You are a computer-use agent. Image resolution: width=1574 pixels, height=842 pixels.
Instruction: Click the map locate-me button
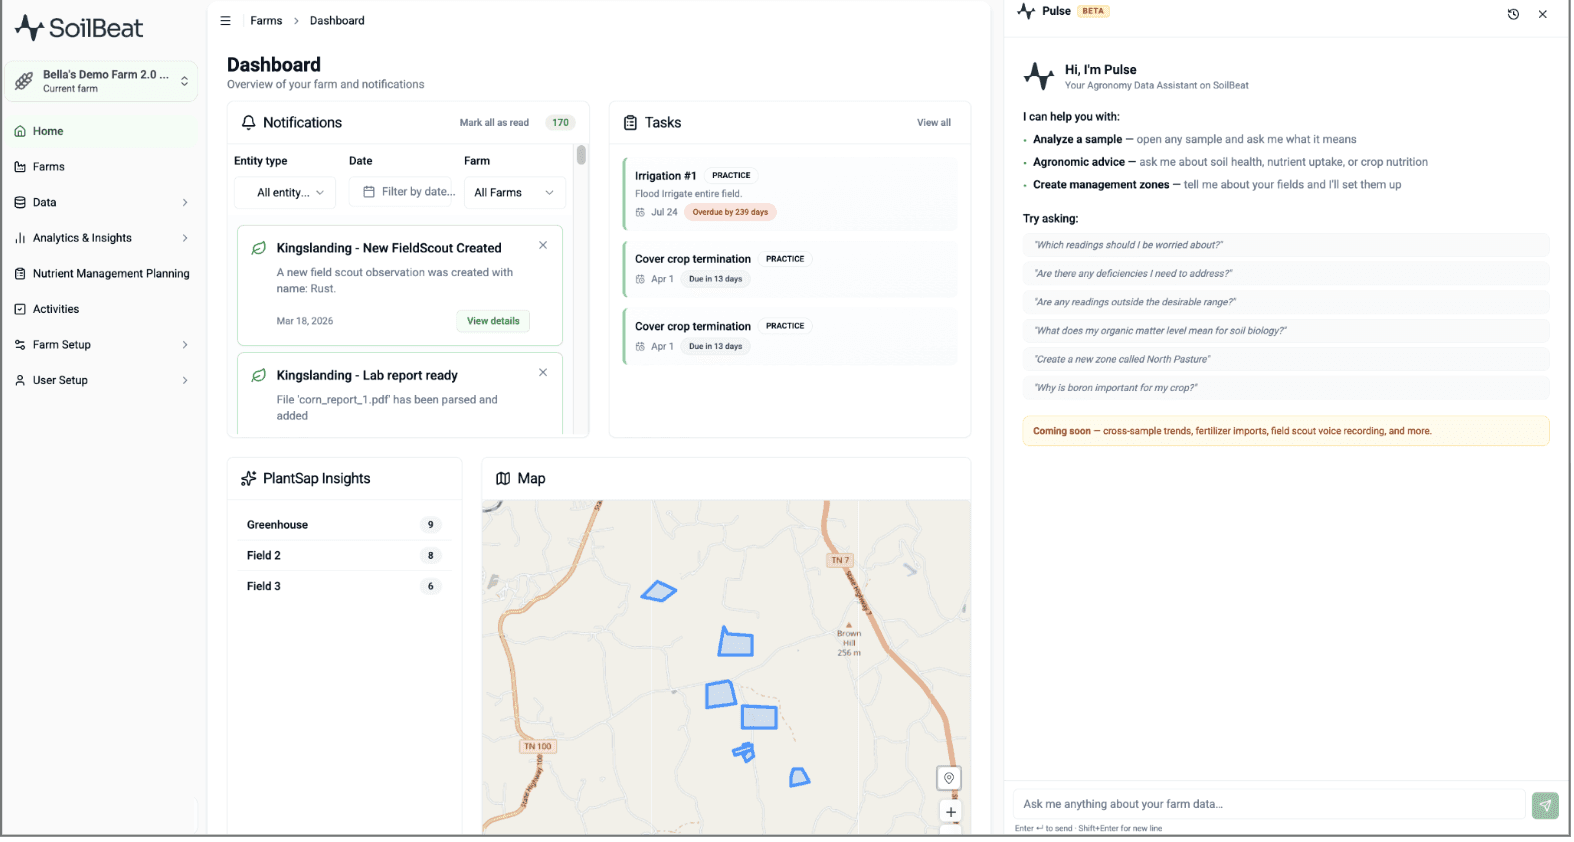[x=949, y=778]
